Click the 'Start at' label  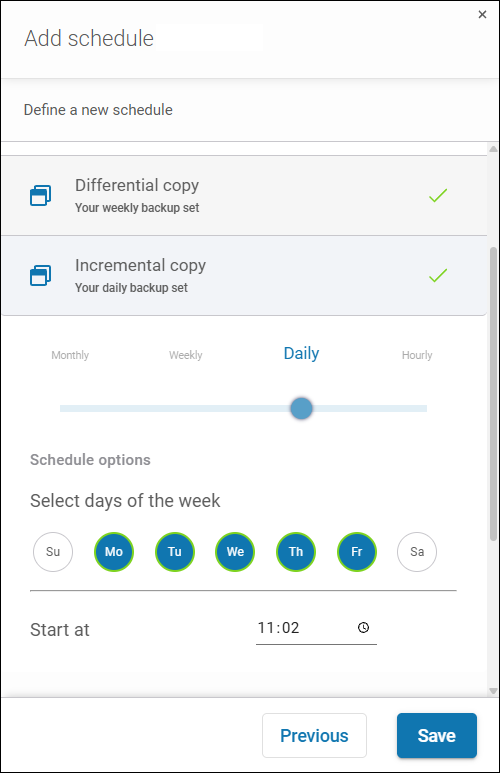pos(60,630)
